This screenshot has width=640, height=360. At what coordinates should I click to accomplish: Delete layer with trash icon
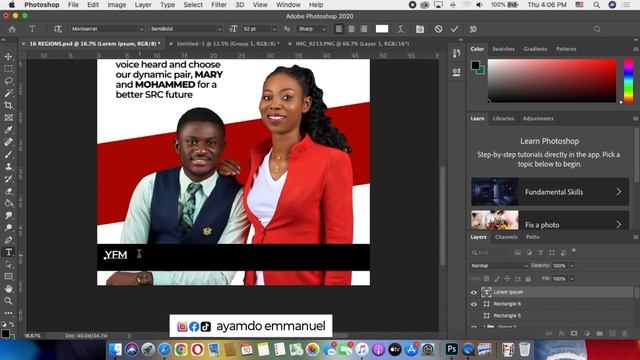point(624,333)
